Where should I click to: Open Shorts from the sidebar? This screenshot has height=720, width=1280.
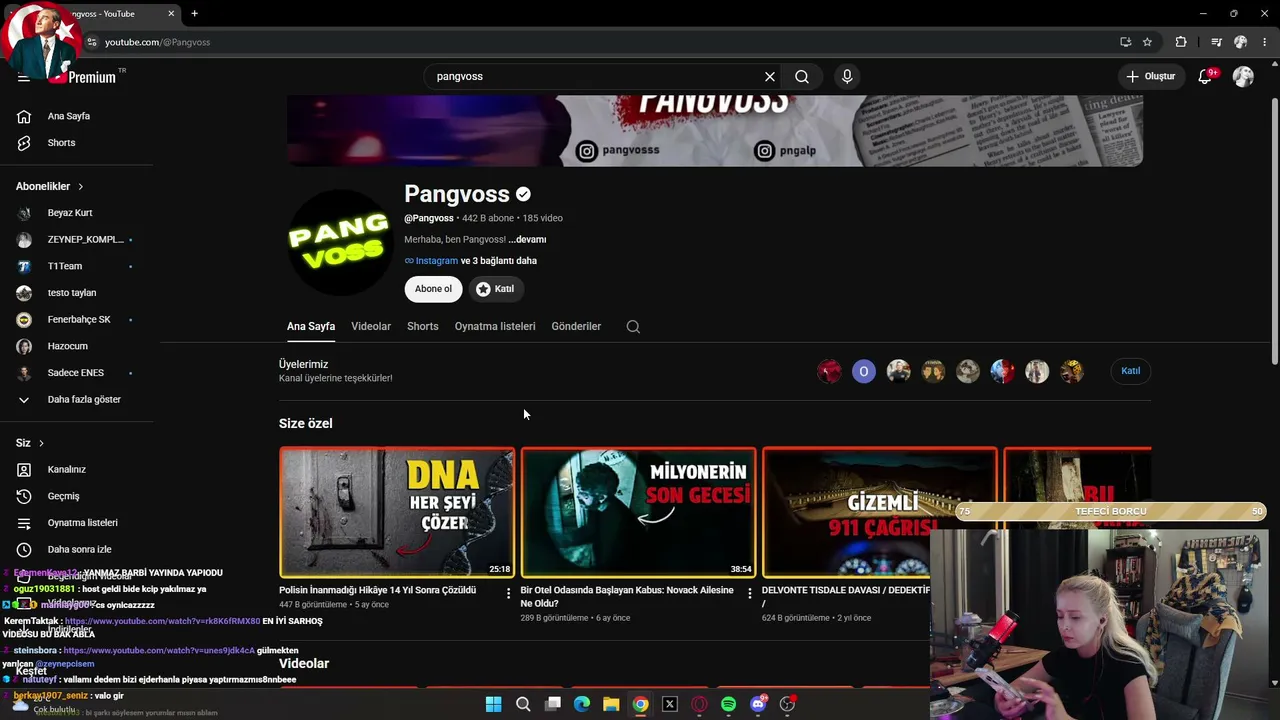pyautogui.click(x=61, y=143)
